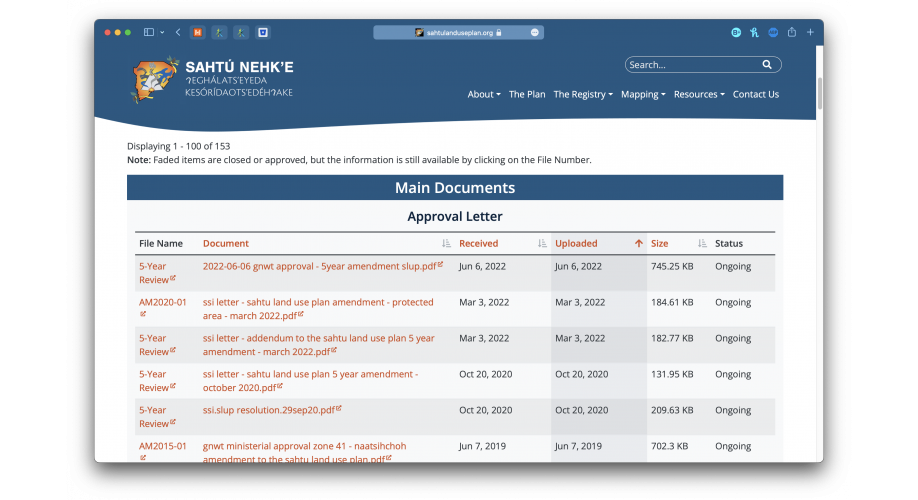Open 5-Year Review file in 131.95 KB row
This screenshot has width=918, height=500.
[x=157, y=381]
